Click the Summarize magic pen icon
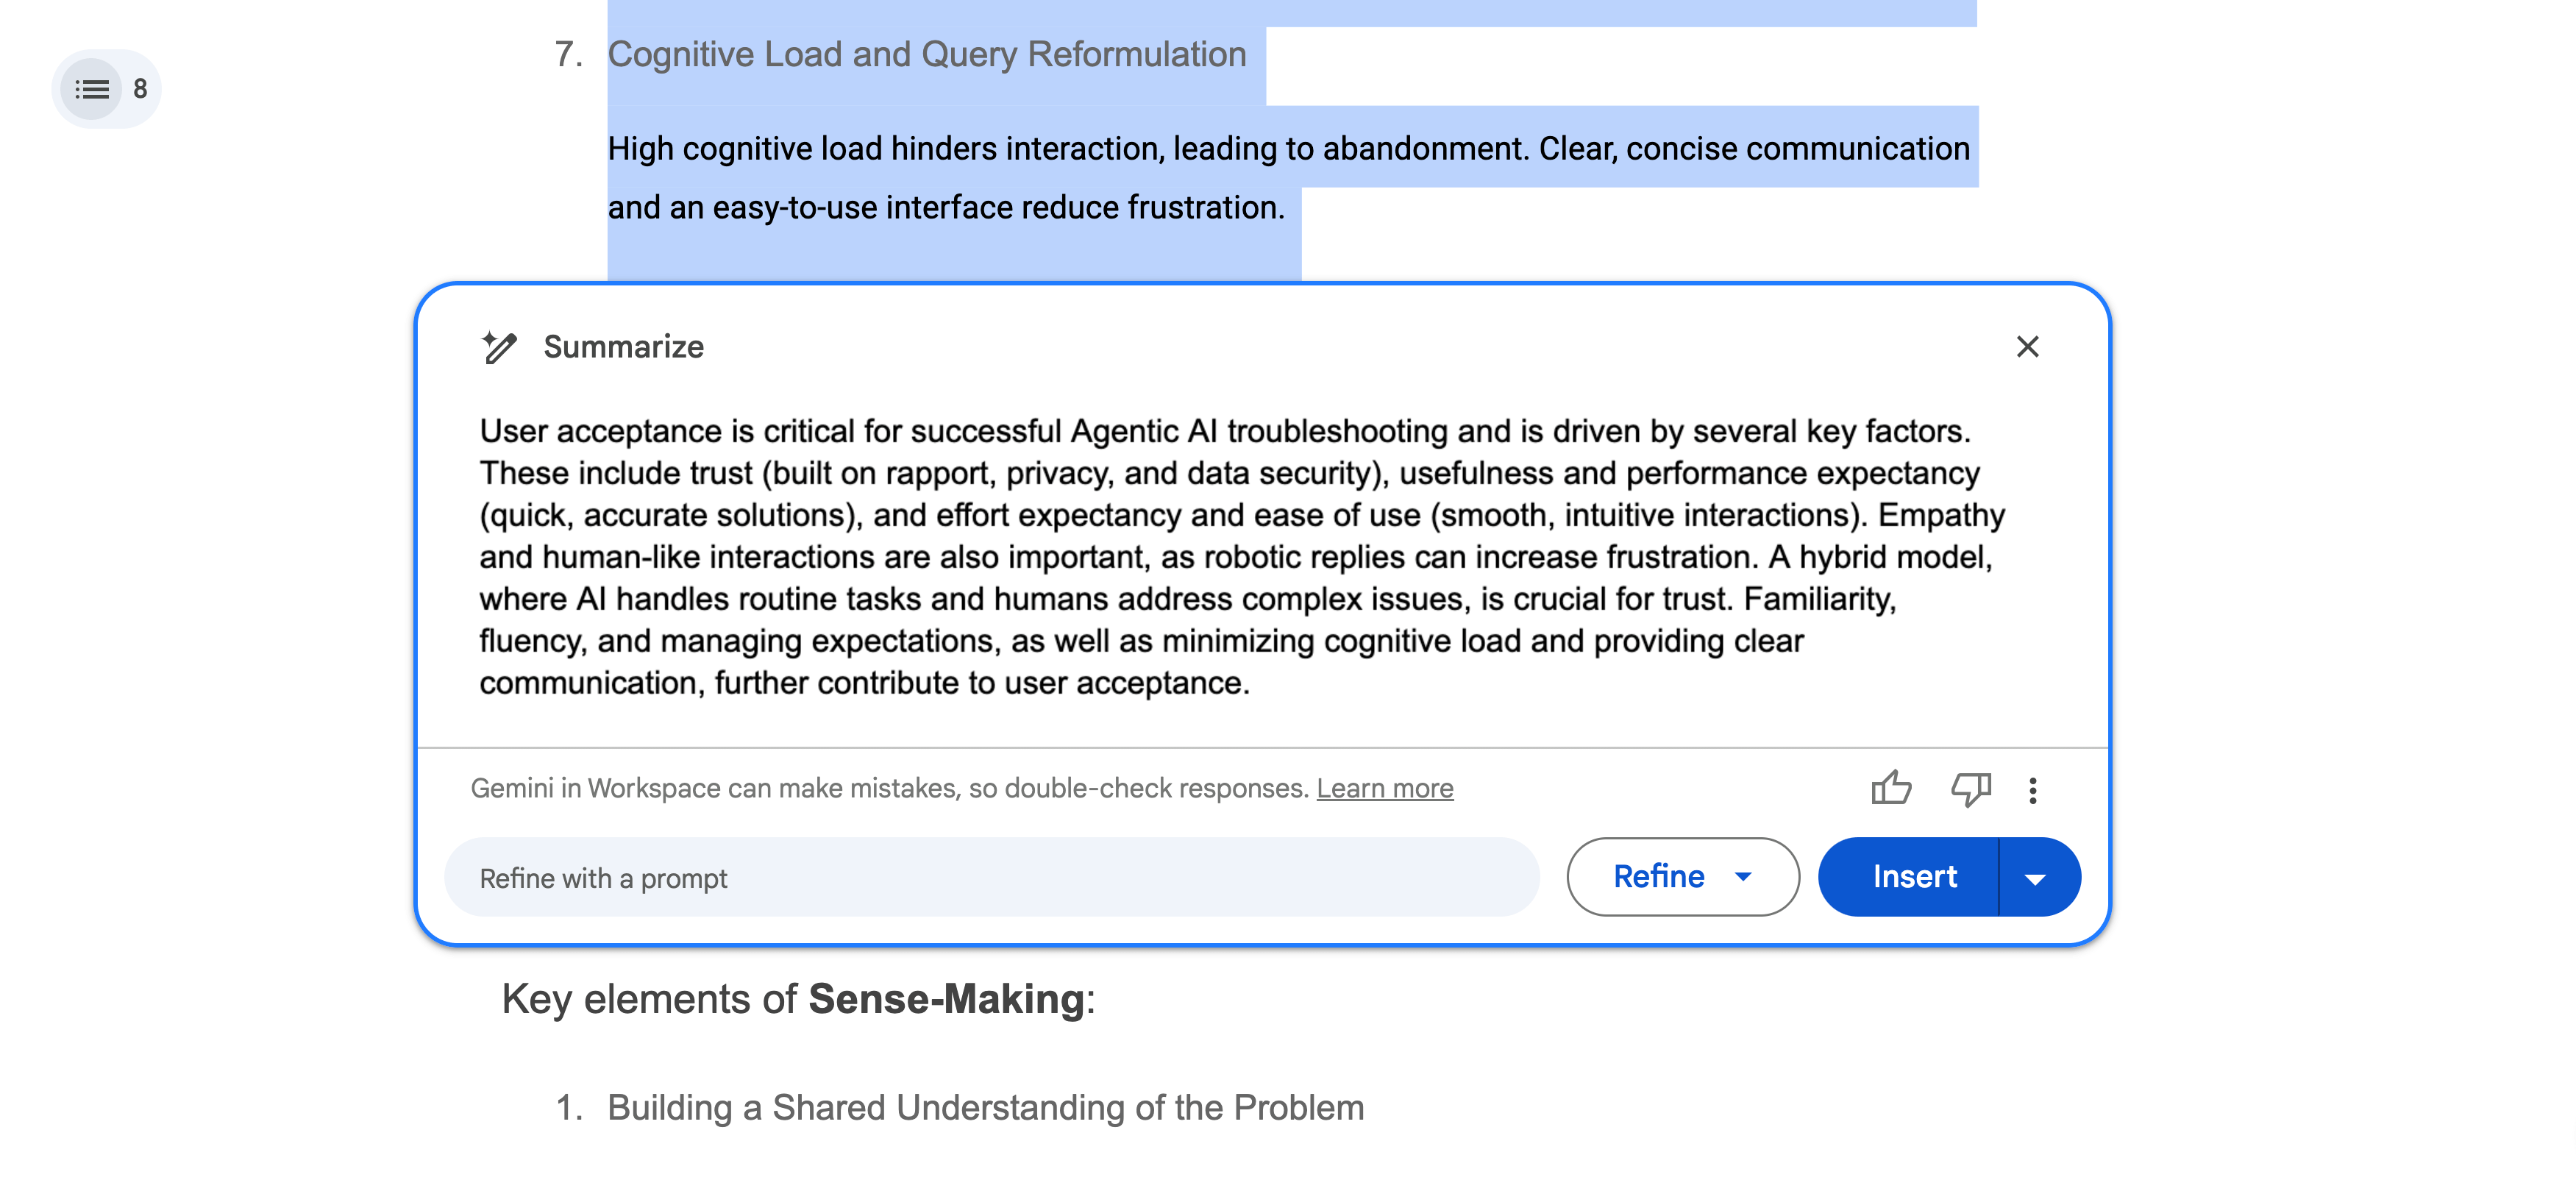Viewport: 2576px width, 1180px height. pyautogui.click(x=499, y=347)
